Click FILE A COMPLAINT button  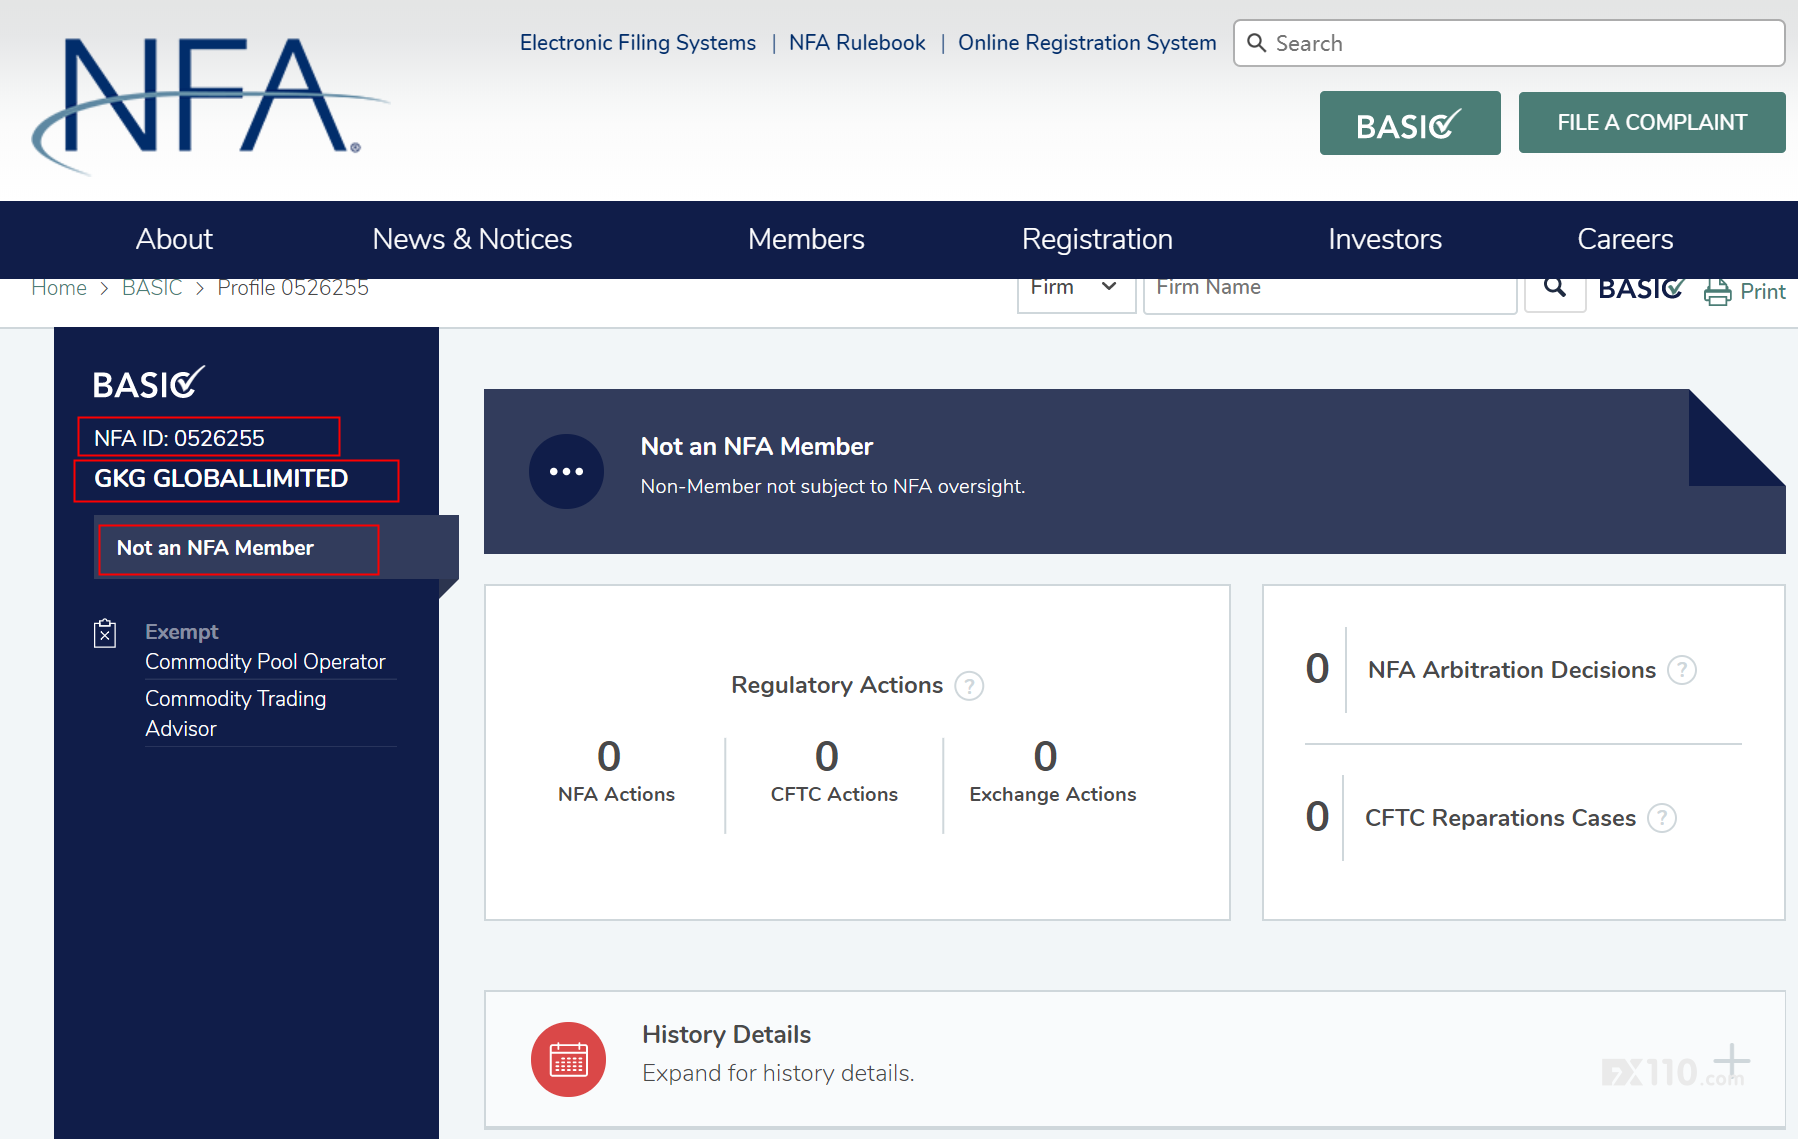tap(1652, 122)
